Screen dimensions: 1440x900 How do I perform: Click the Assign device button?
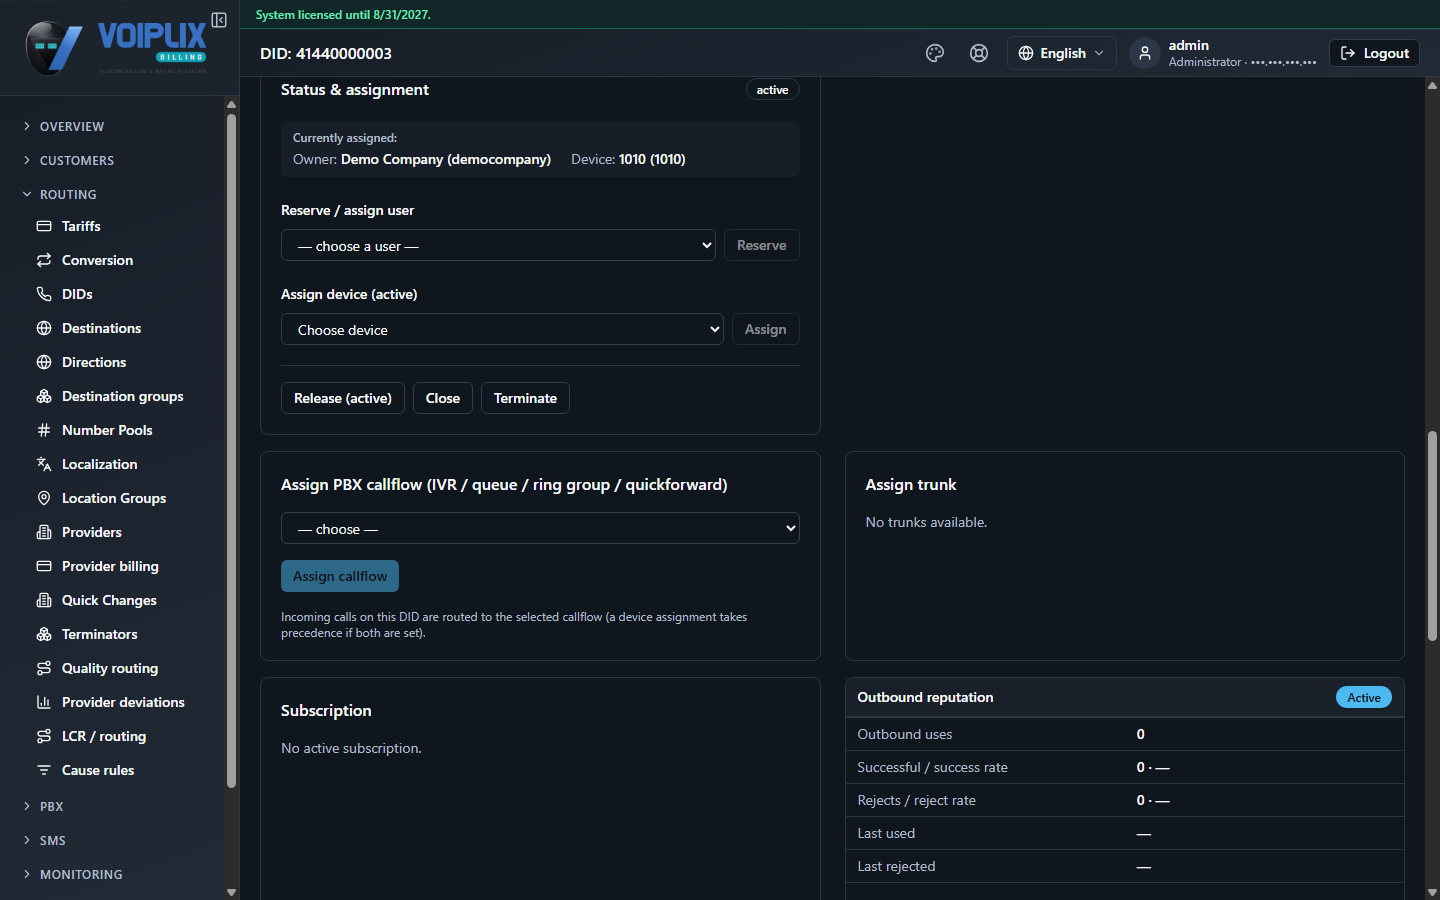click(766, 329)
